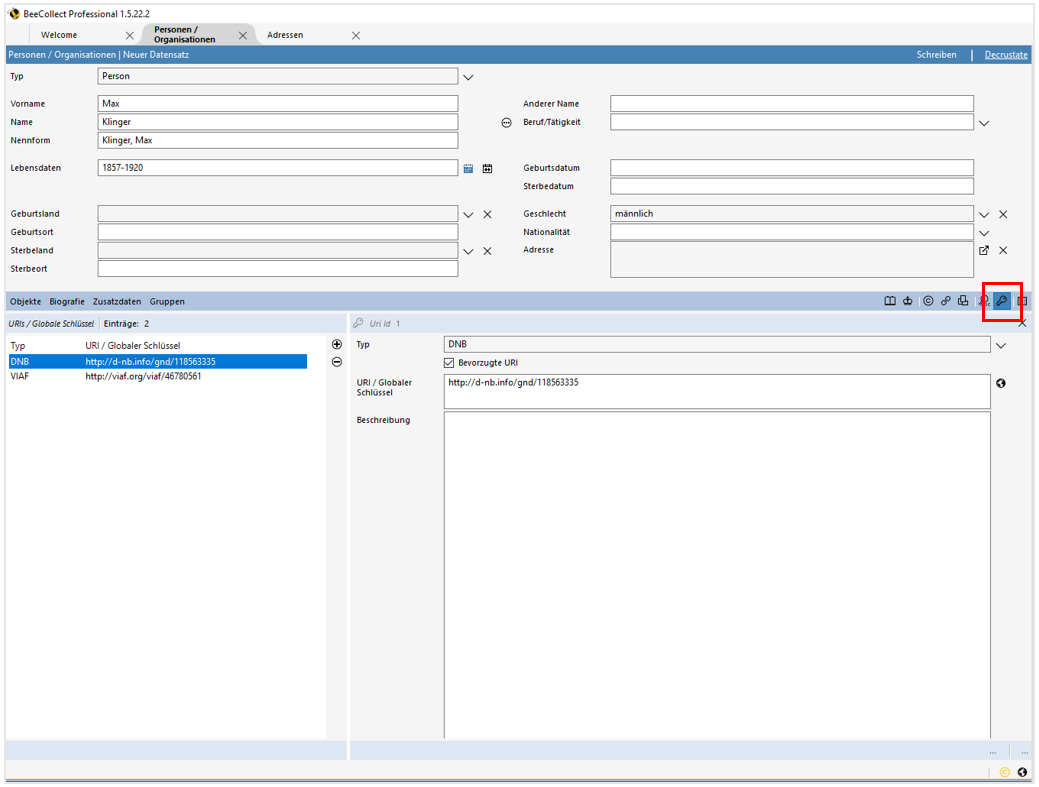Image resolution: width=1039 pixels, height=787 pixels.
Task: Click the Decrustate link
Action: tap(1005, 54)
